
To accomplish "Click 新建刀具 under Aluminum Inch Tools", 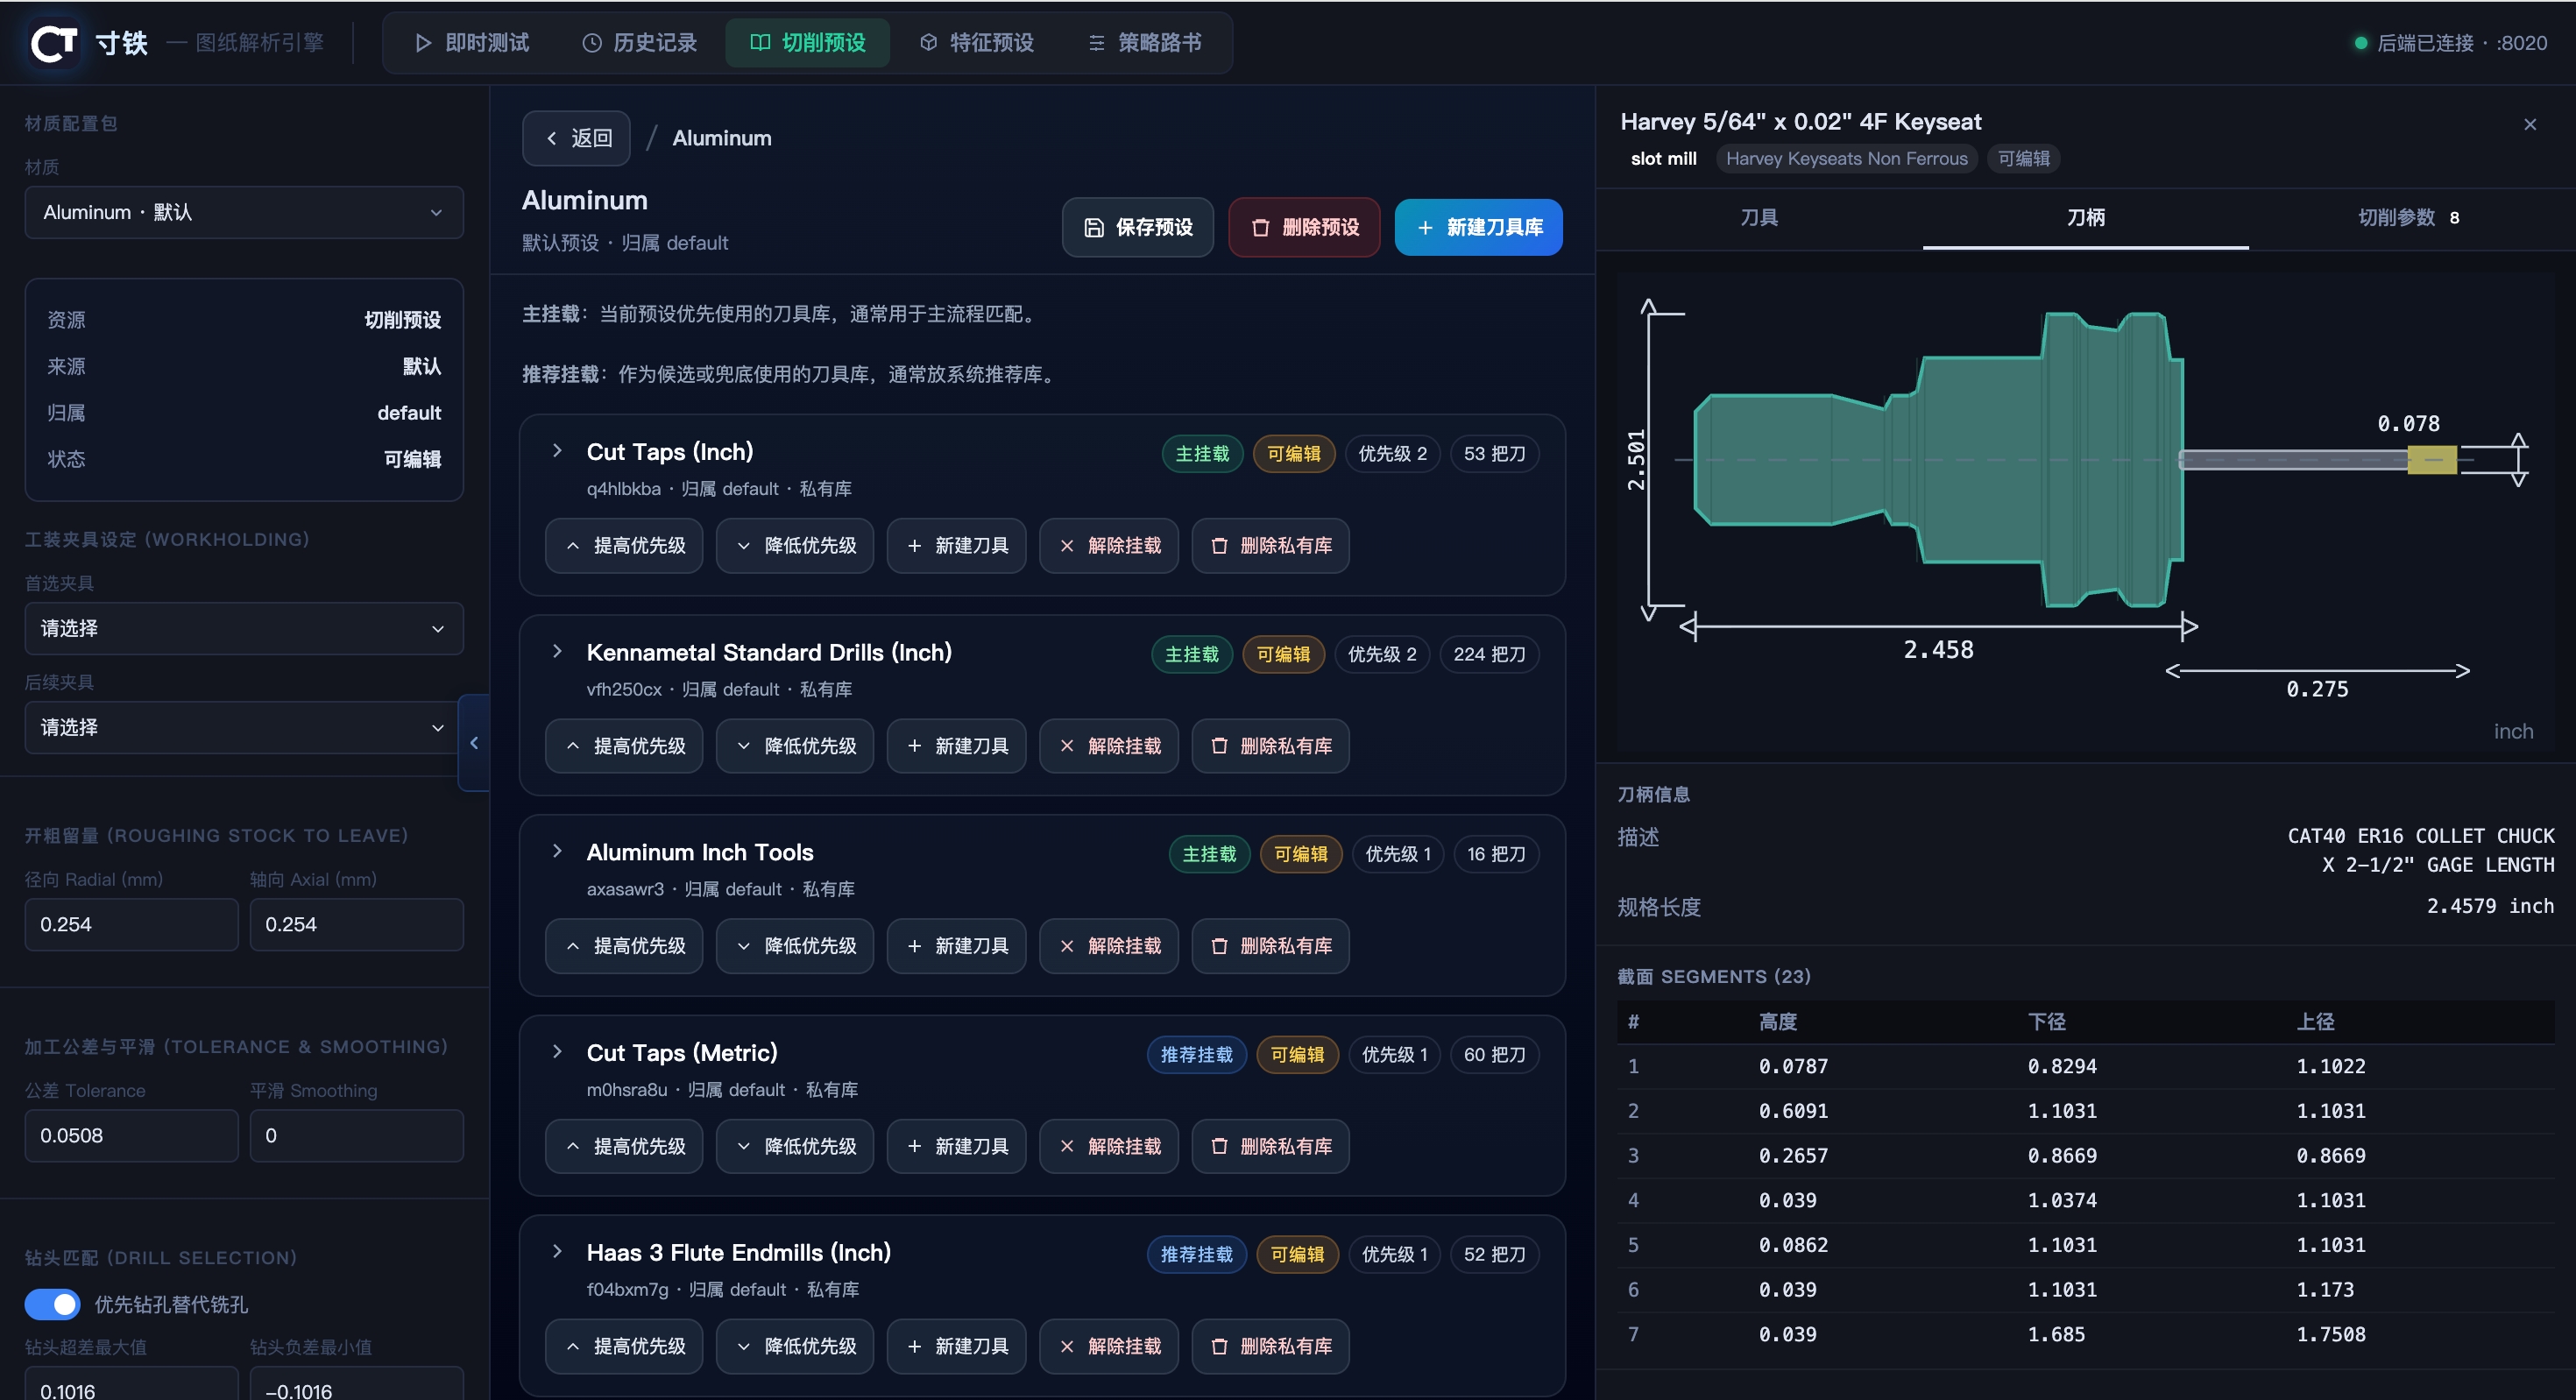I will [x=957, y=946].
